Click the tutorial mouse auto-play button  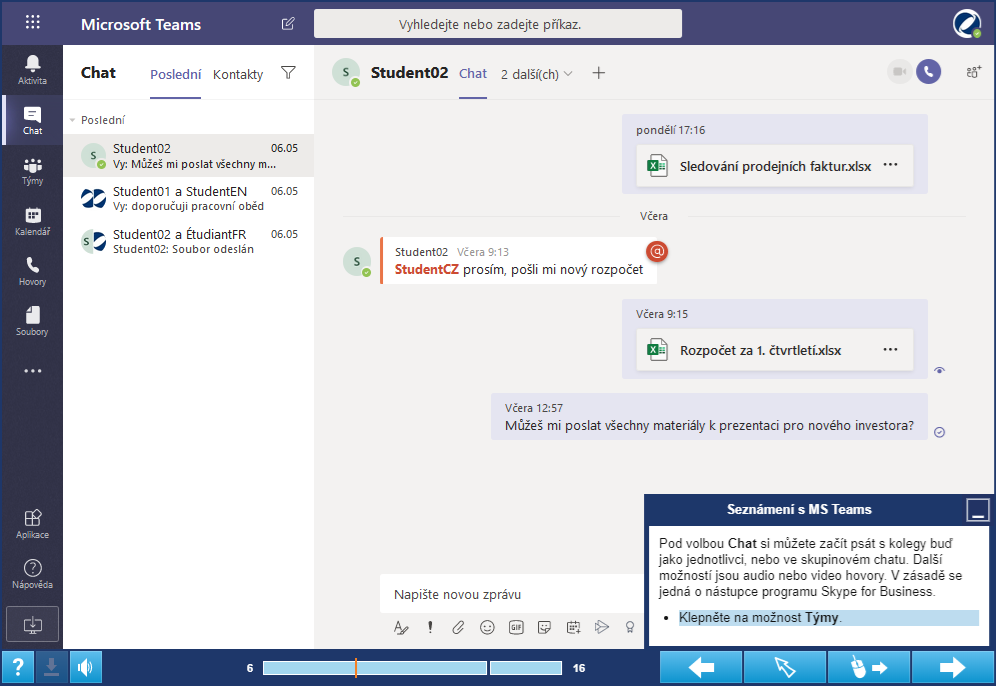tap(869, 668)
